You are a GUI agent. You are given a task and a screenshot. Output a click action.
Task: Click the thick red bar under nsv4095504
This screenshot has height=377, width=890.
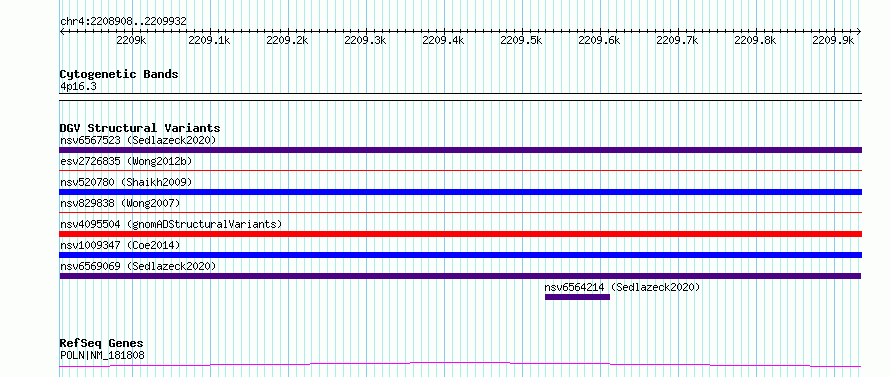[460, 234]
